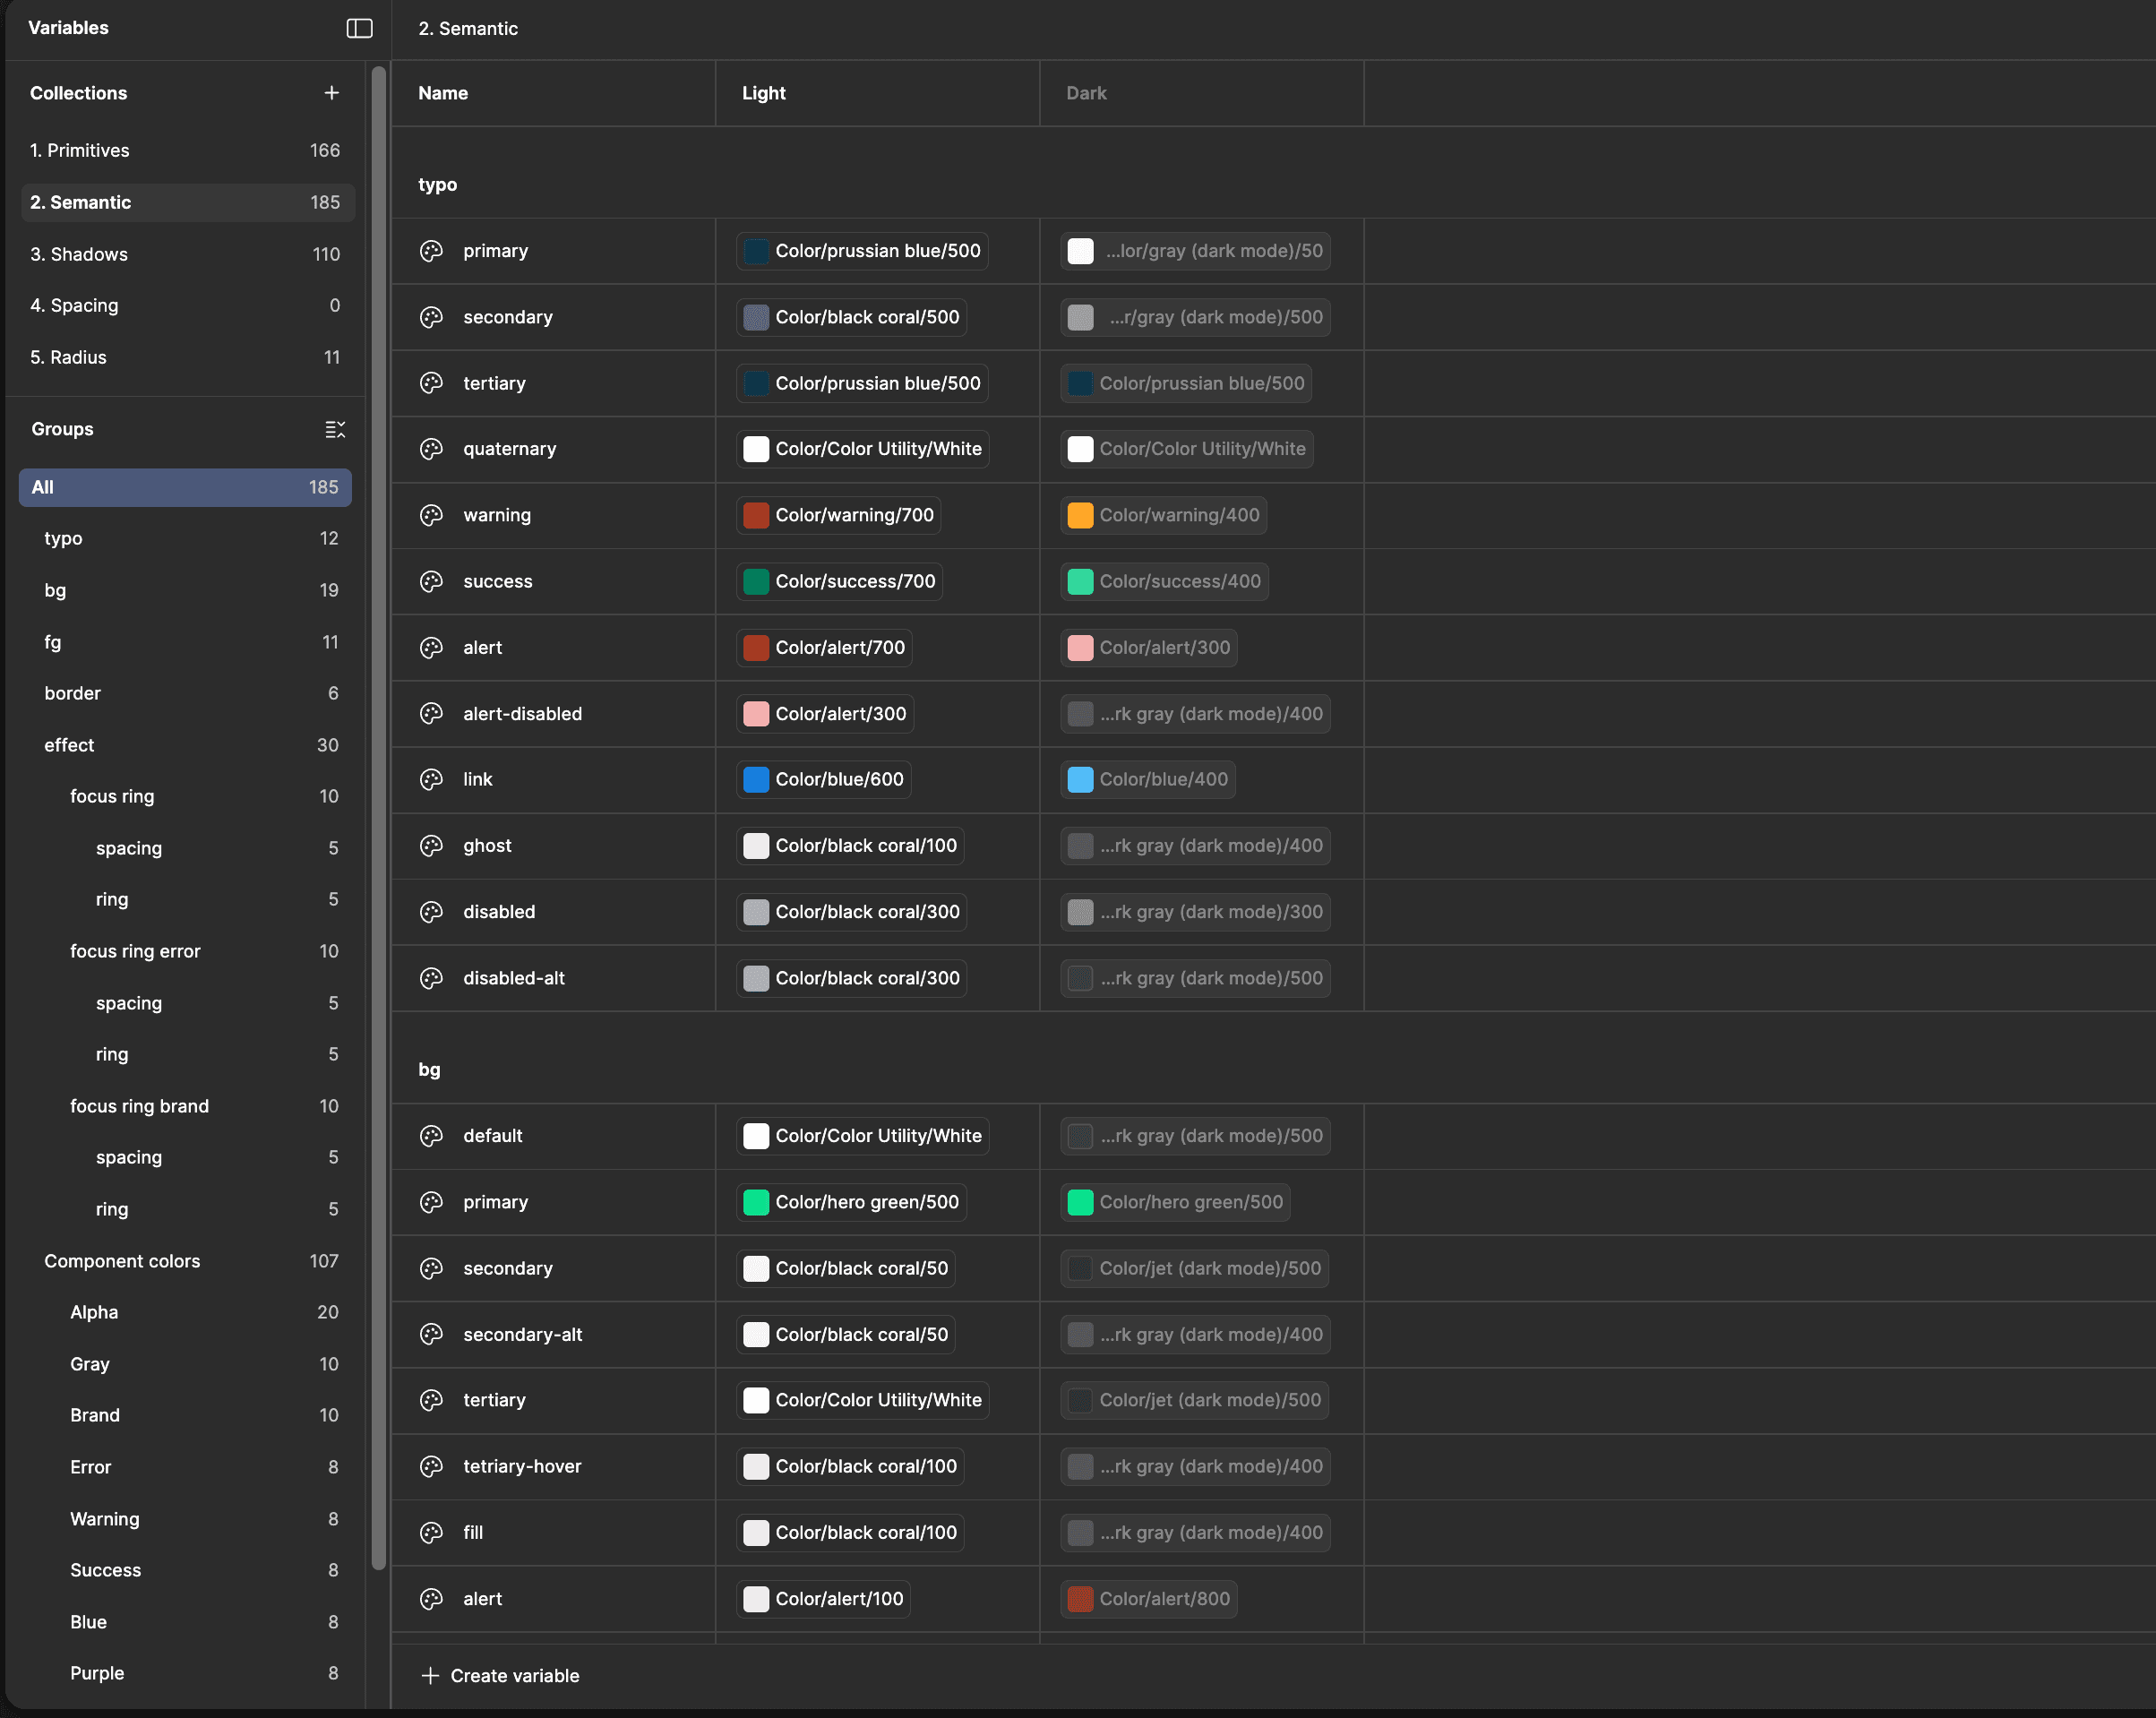Click the success dark mode color swatch
This screenshot has height=1718, width=2156.
click(x=1080, y=582)
